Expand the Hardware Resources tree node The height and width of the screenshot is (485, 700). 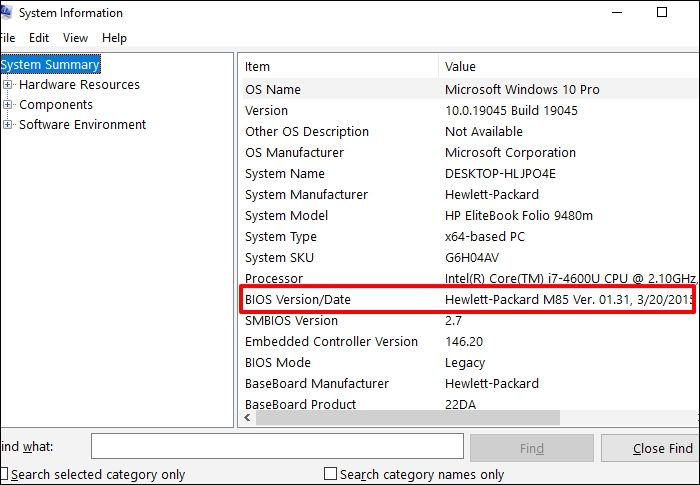(x=8, y=85)
